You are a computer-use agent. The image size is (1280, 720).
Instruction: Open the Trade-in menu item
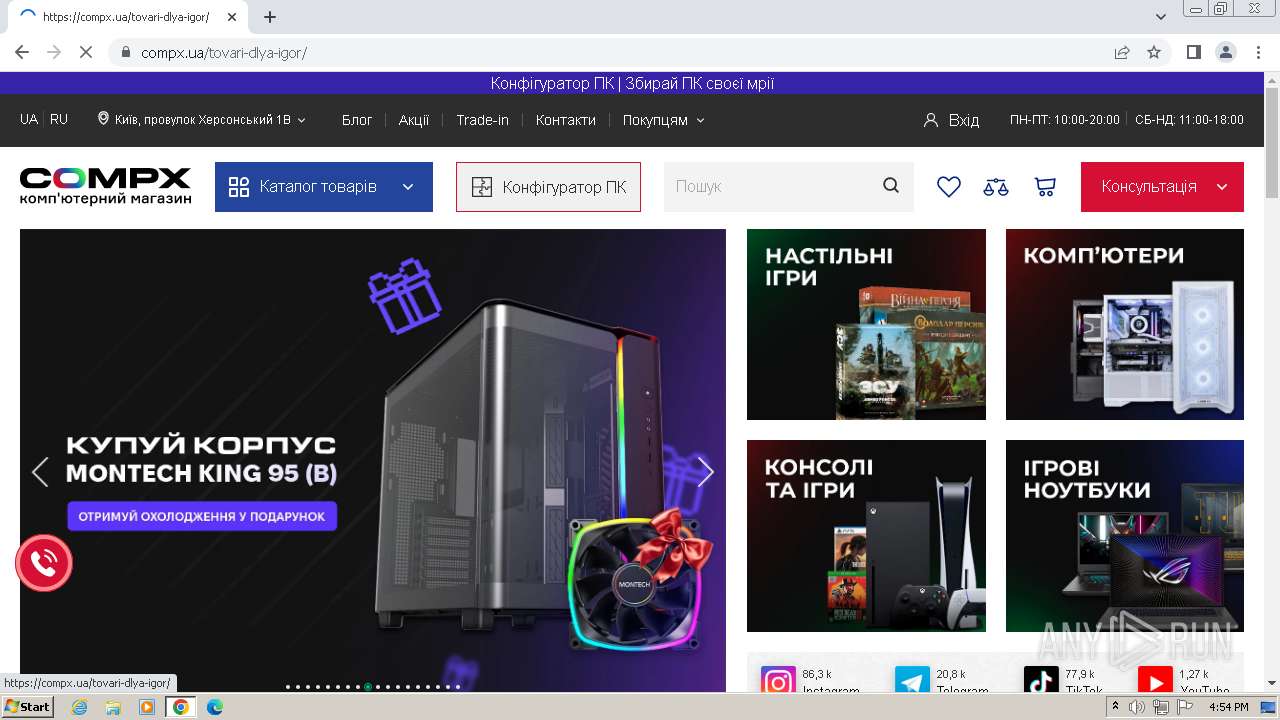pyautogui.click(x=482, y=120)
